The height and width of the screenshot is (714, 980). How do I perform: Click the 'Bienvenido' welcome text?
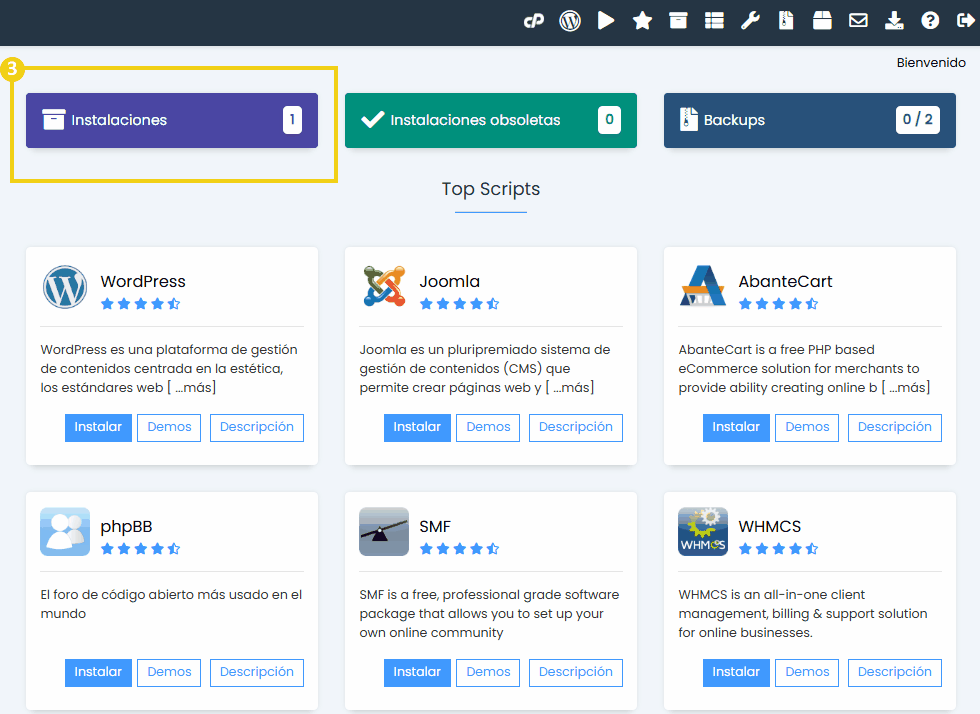click(931, 63)
